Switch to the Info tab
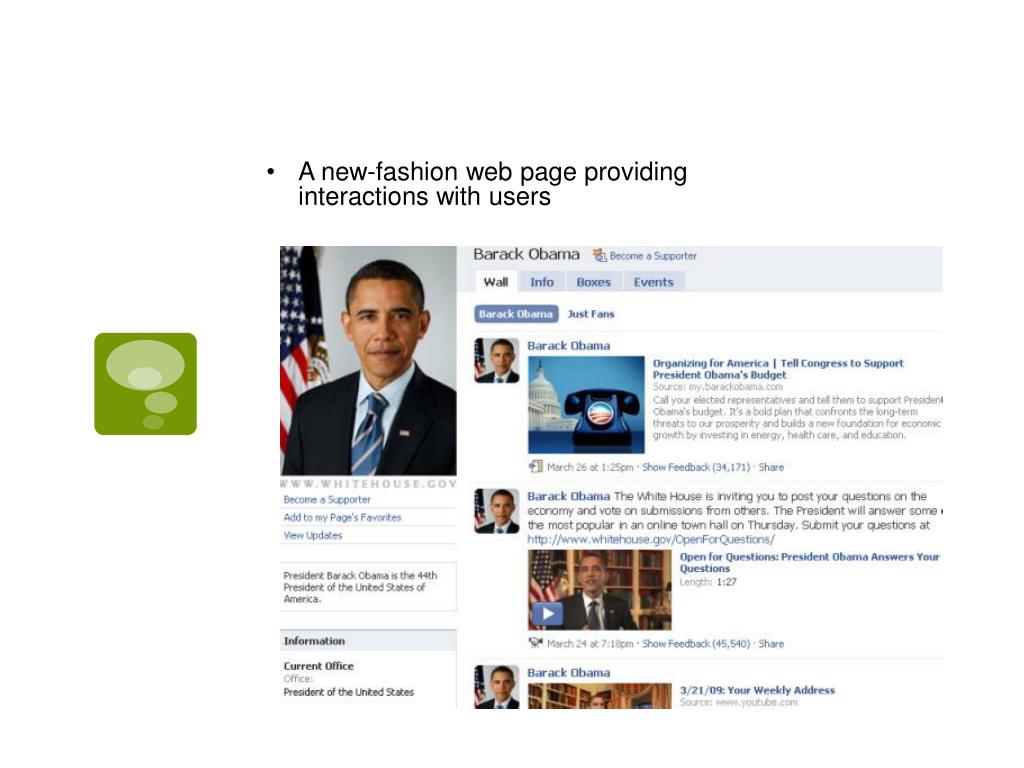 [x=541, y=282]
